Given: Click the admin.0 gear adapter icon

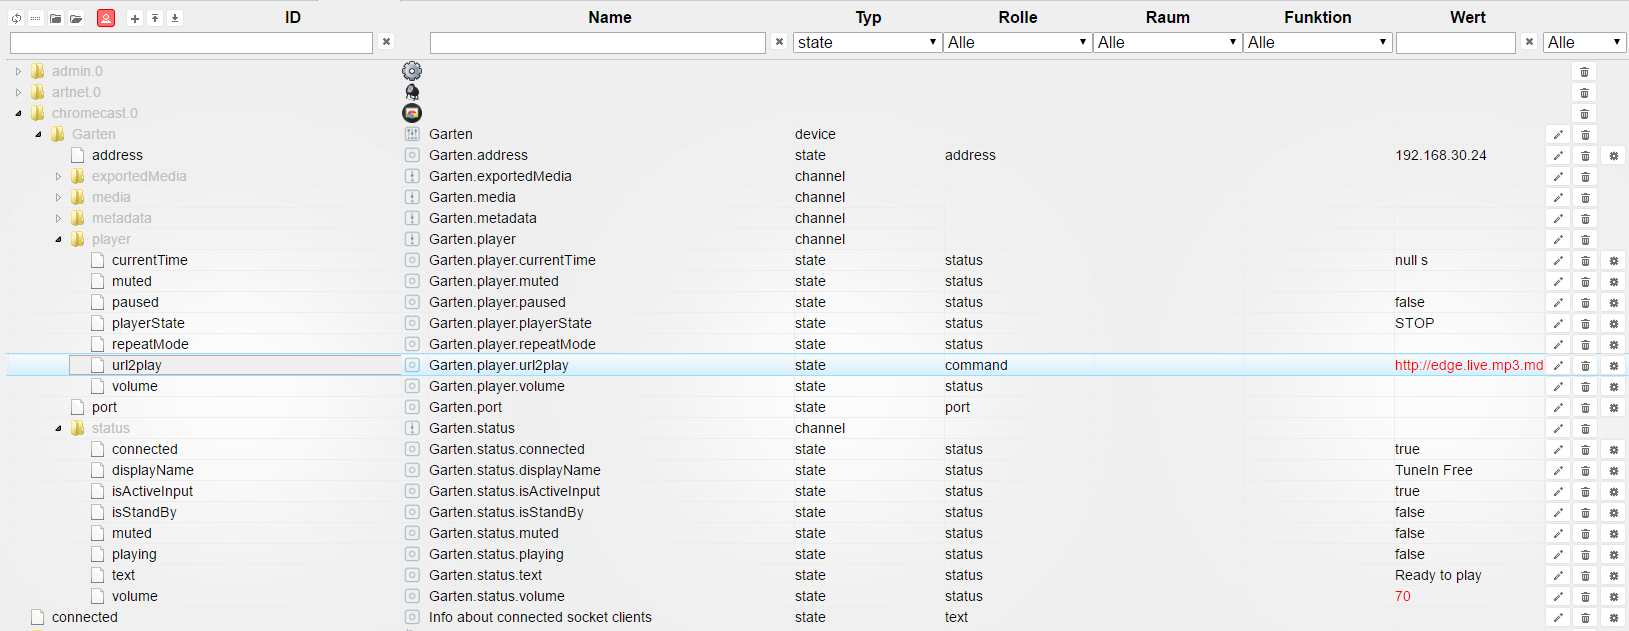Looking at the screenshot, I should [x=412, y=71].
